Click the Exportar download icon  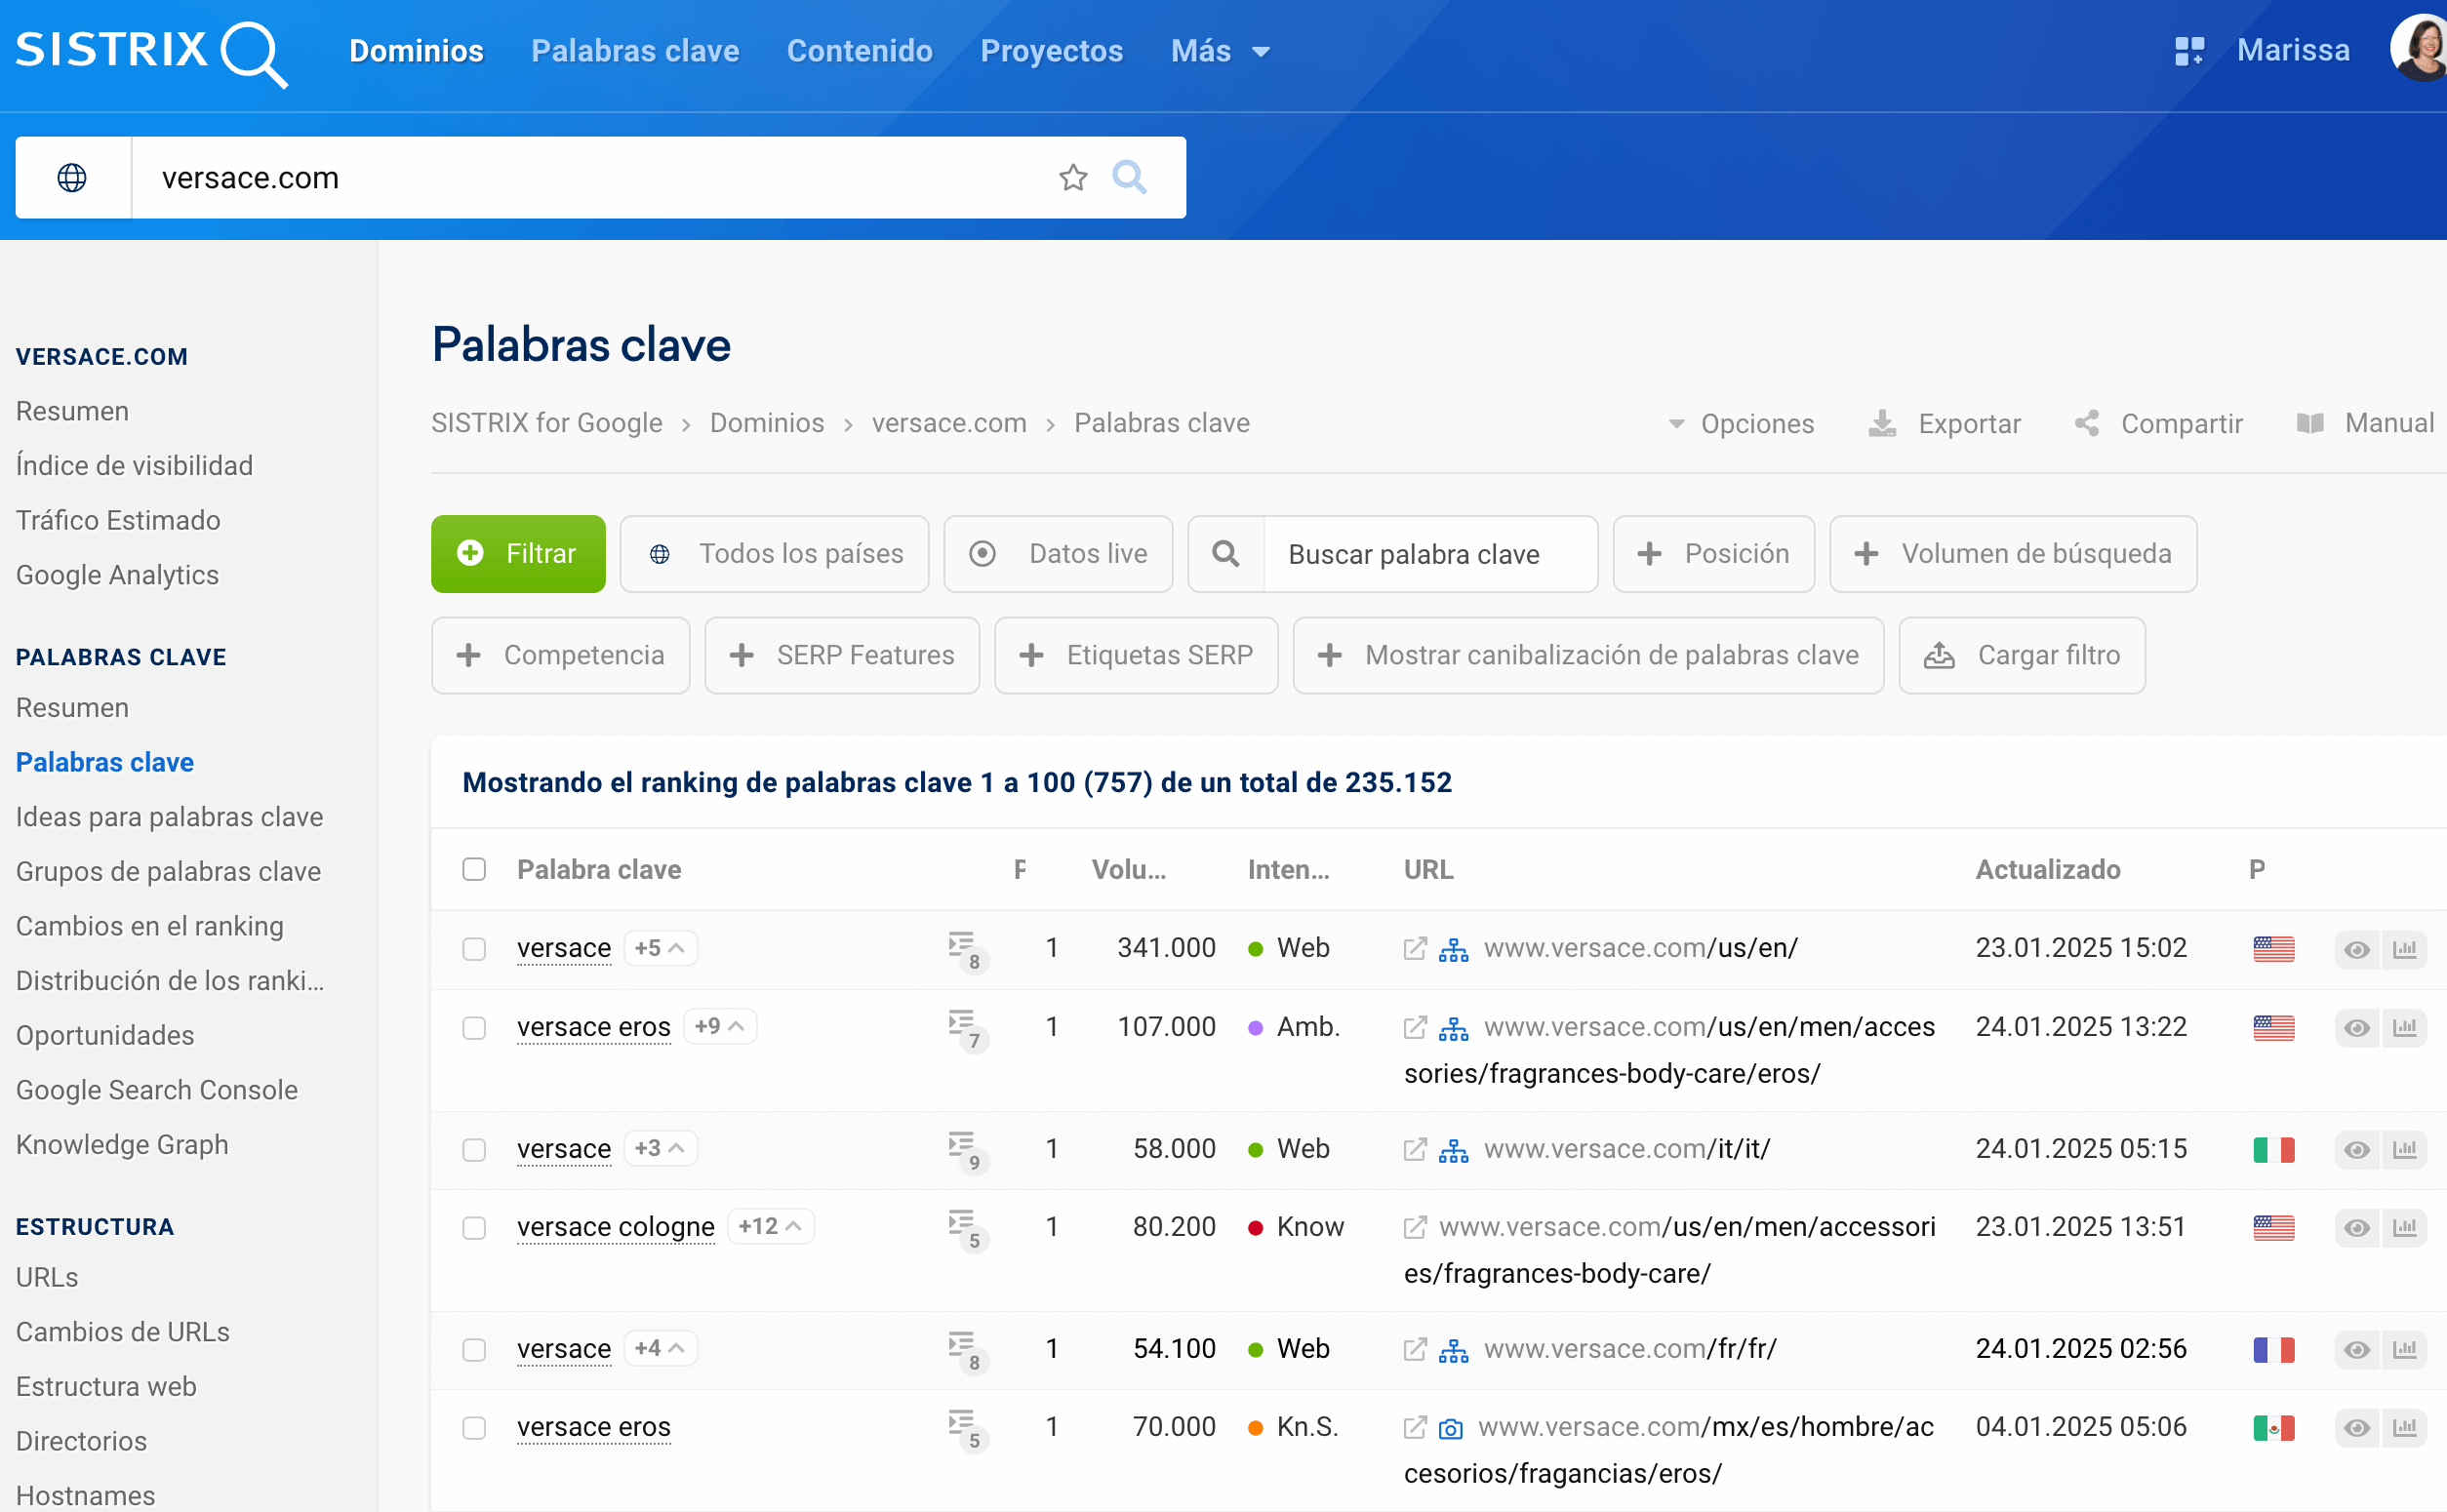coord(1882,424)
